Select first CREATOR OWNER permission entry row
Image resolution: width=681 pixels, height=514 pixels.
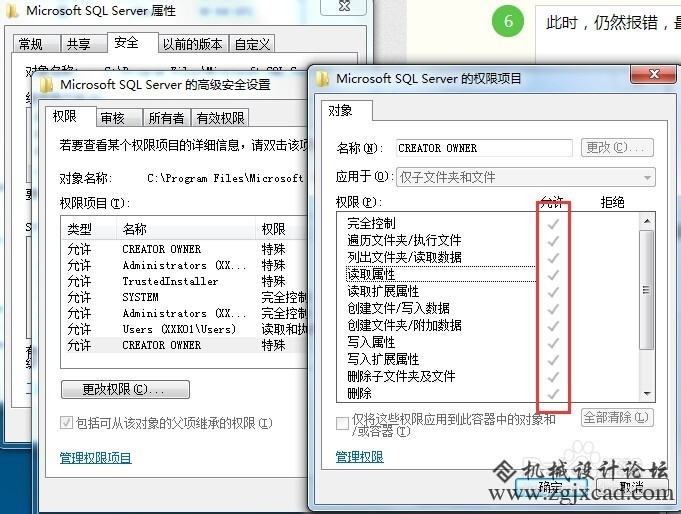pos(185,249)
